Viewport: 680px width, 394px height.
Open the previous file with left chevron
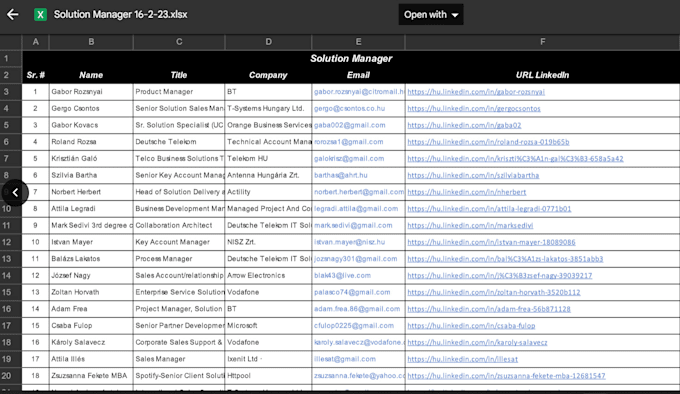(15, 192)
